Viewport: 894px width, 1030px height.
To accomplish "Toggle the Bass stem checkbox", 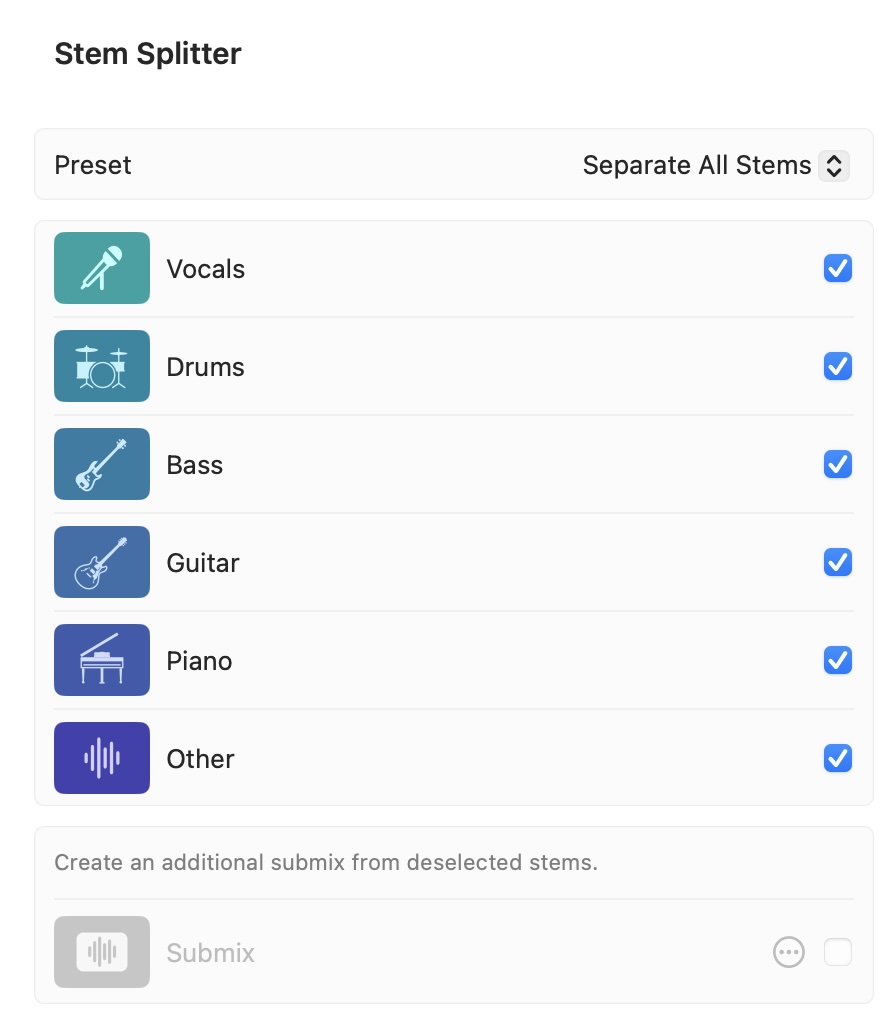I will coord(838,464).
